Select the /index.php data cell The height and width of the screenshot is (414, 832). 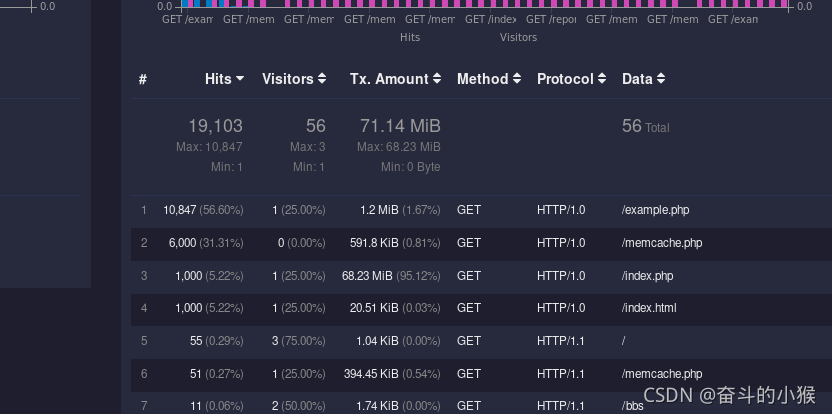pos(647,276)
